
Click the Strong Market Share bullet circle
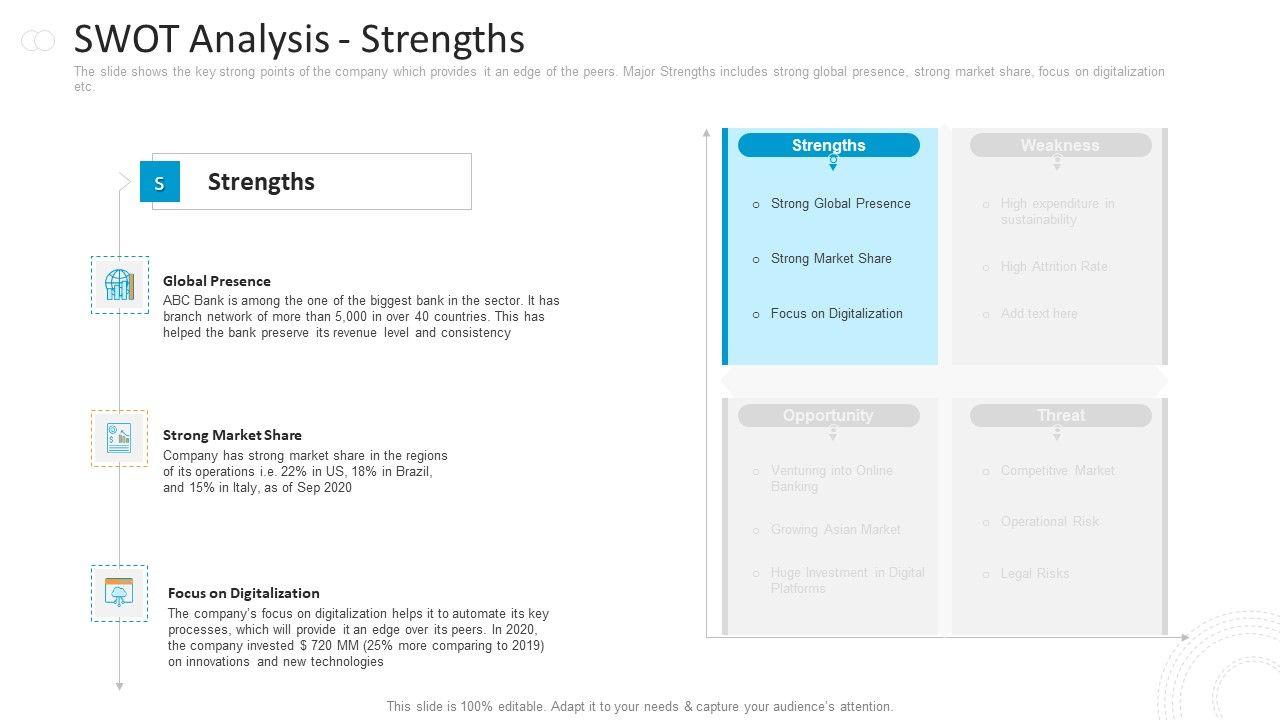756,259
